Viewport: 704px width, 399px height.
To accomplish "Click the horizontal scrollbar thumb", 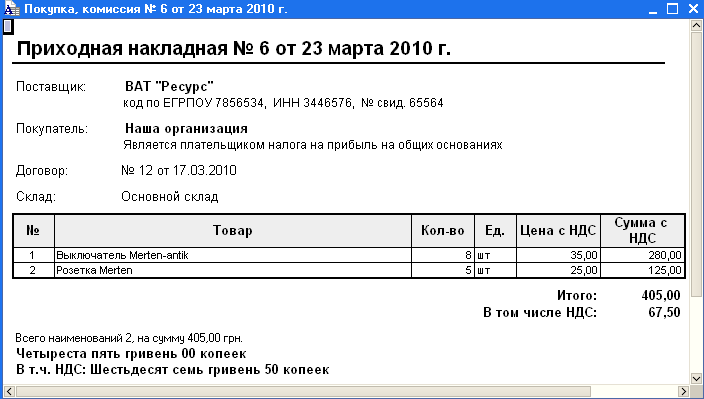I will 303,391.
